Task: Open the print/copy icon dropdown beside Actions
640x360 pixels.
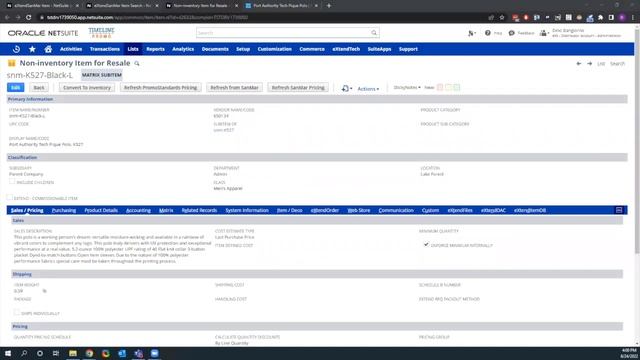Action: 347,88
